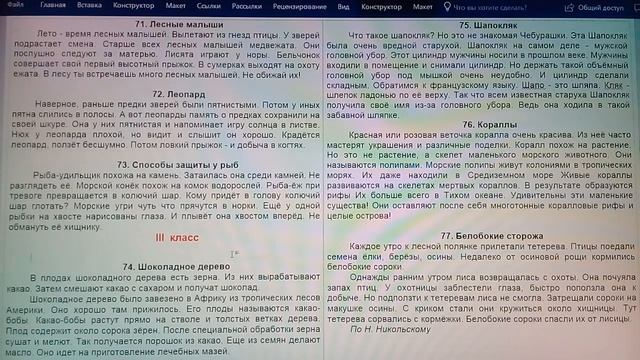This screenshot has height=360, width=640.
Task: Click the red 'III класс' heading
Action: [177, 238]
